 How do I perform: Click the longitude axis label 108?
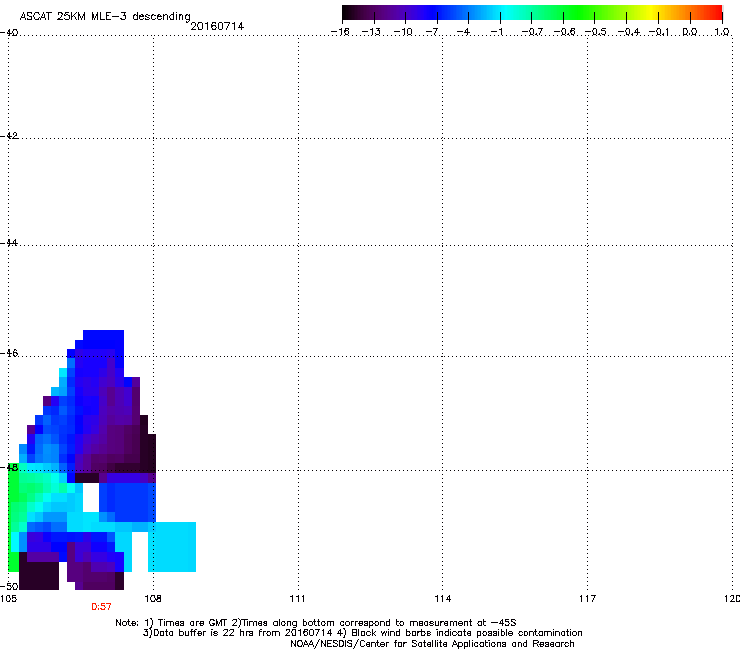click(x=153, y=599)
